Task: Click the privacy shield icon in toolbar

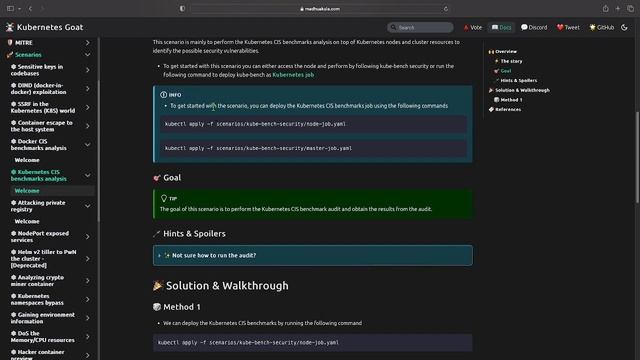Action: click(182, 9)
